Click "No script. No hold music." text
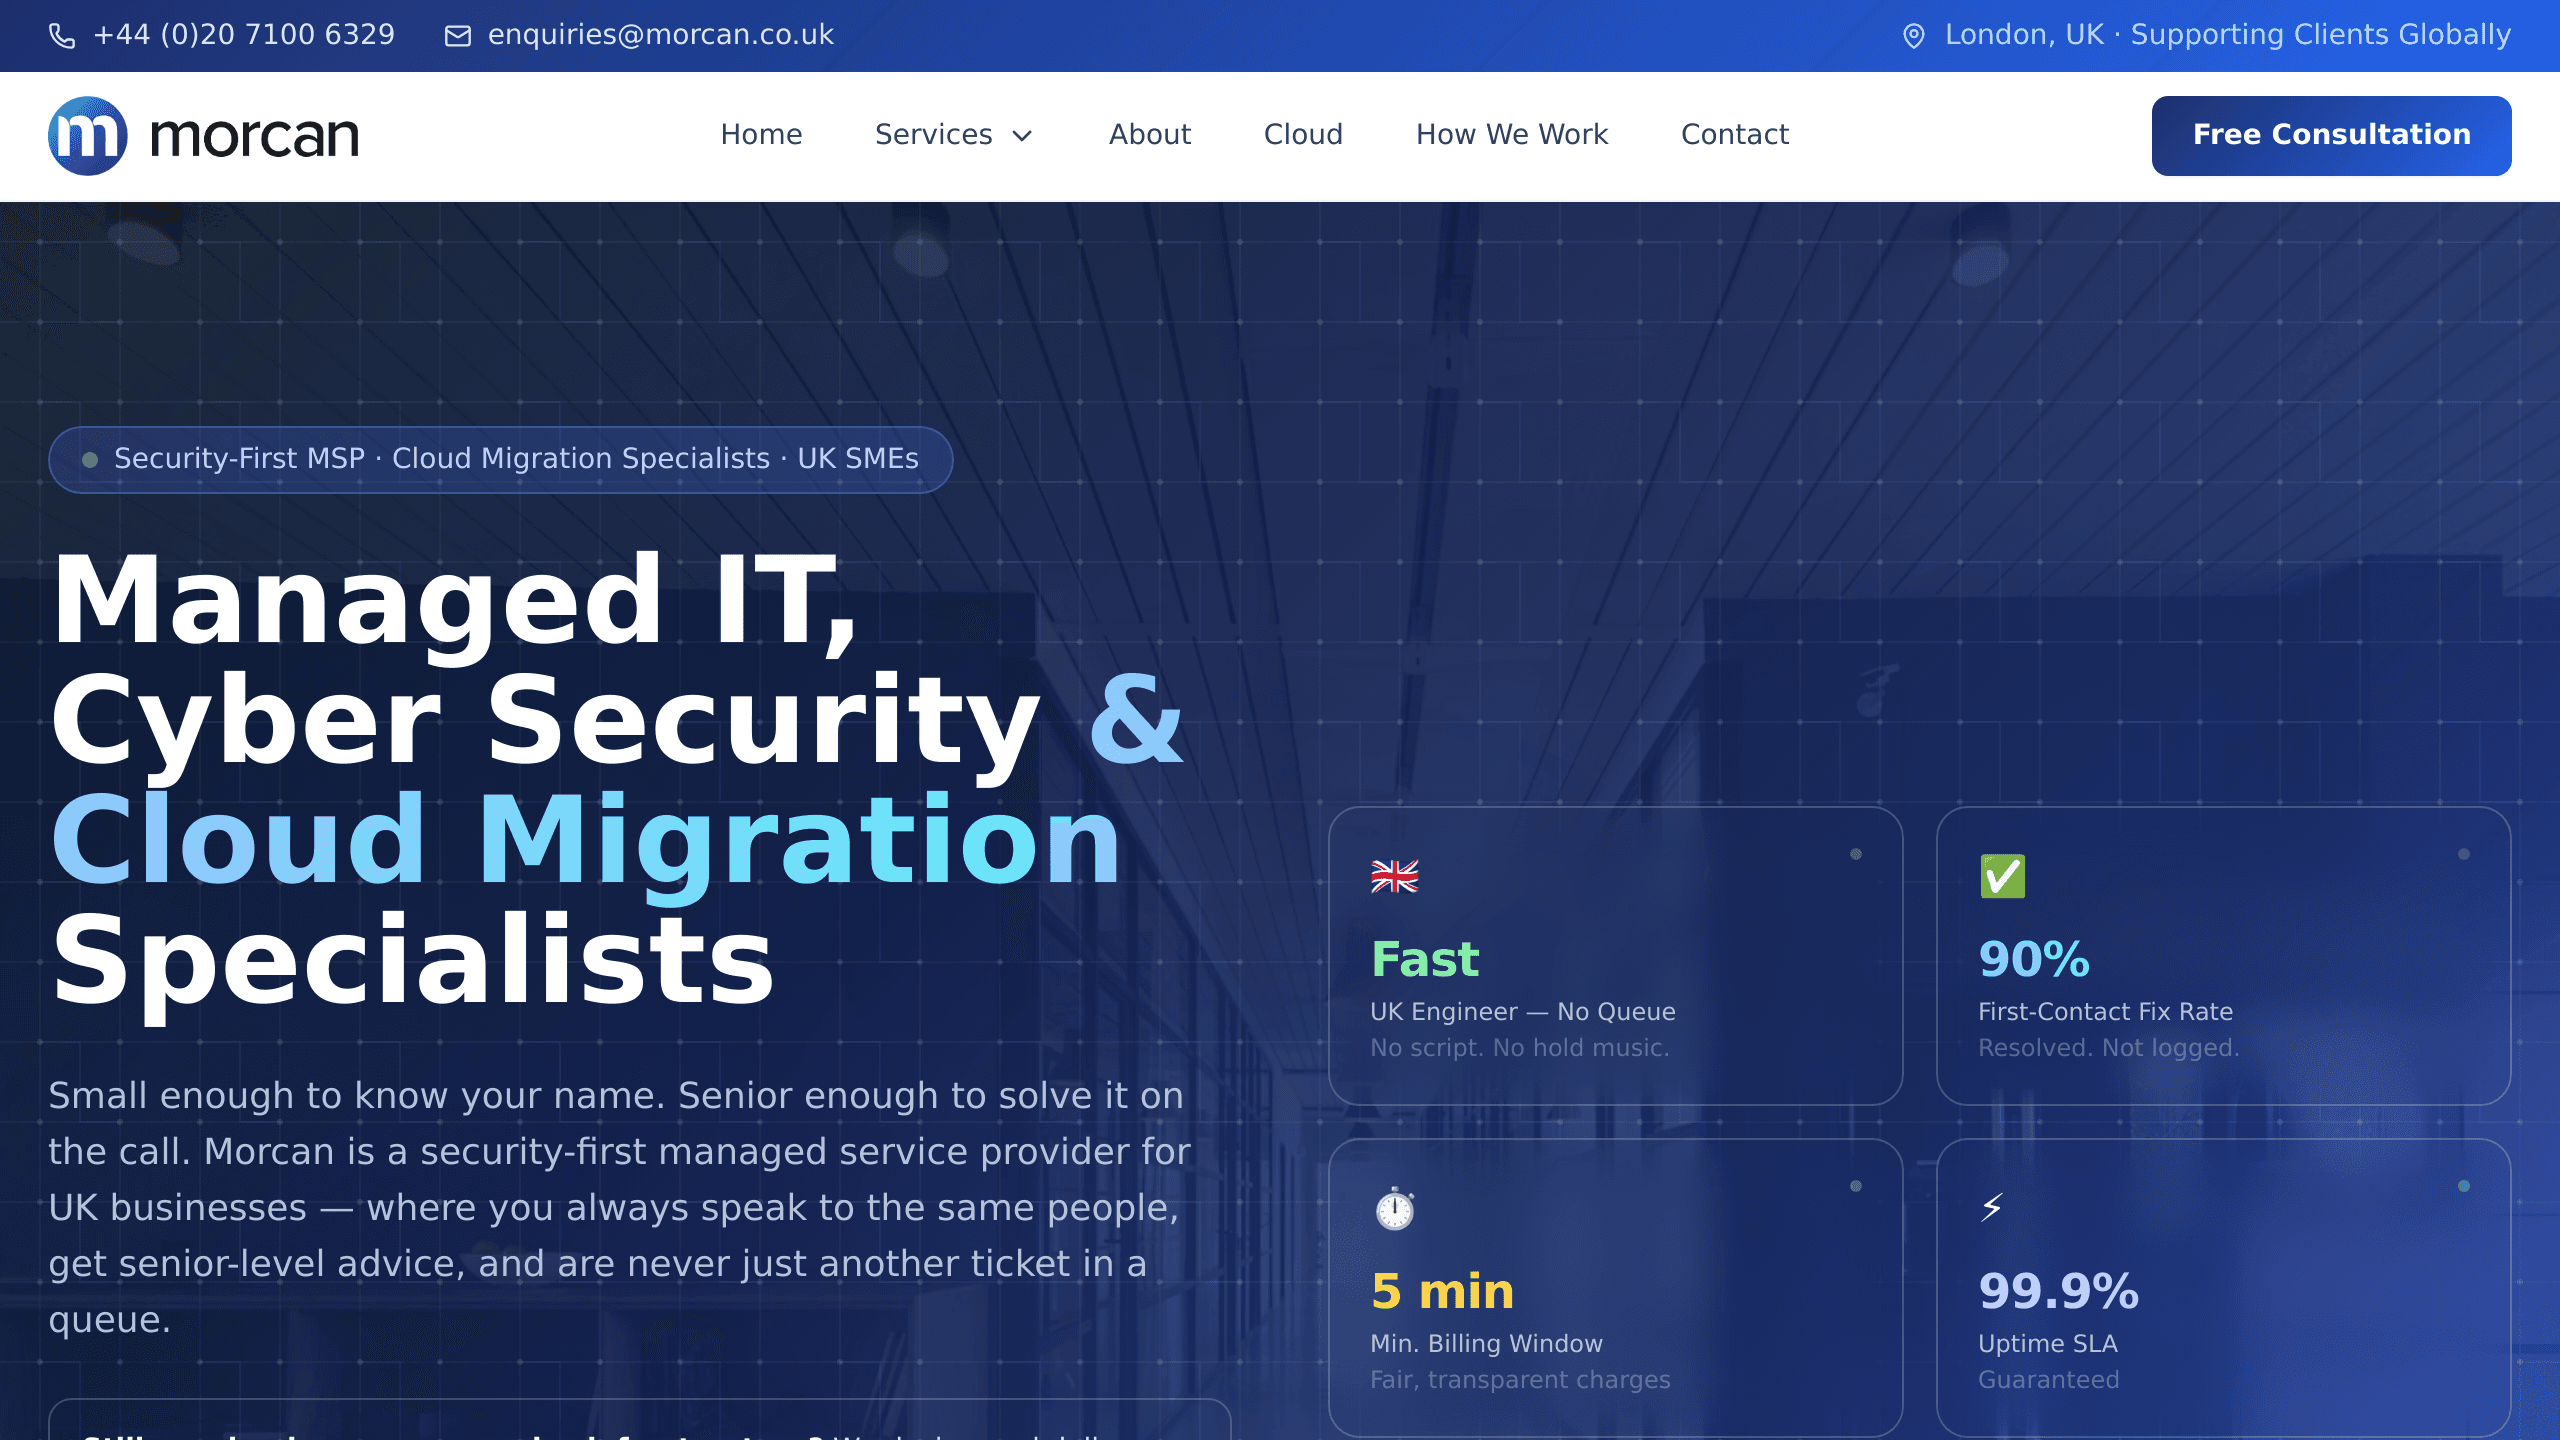2560x1440 pixels. [x=1520, y=1048]
